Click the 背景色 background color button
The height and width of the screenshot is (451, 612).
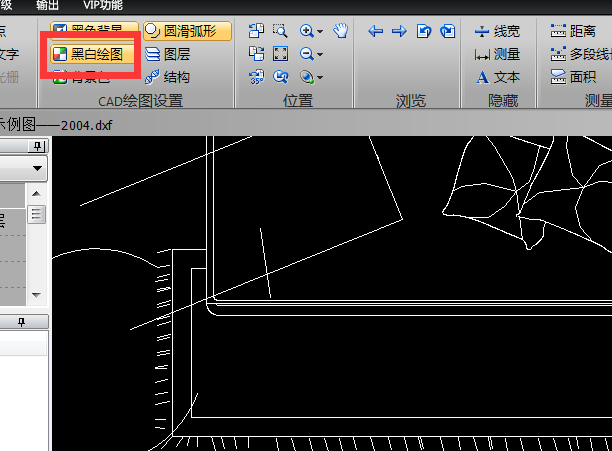[x=82, y=78]
